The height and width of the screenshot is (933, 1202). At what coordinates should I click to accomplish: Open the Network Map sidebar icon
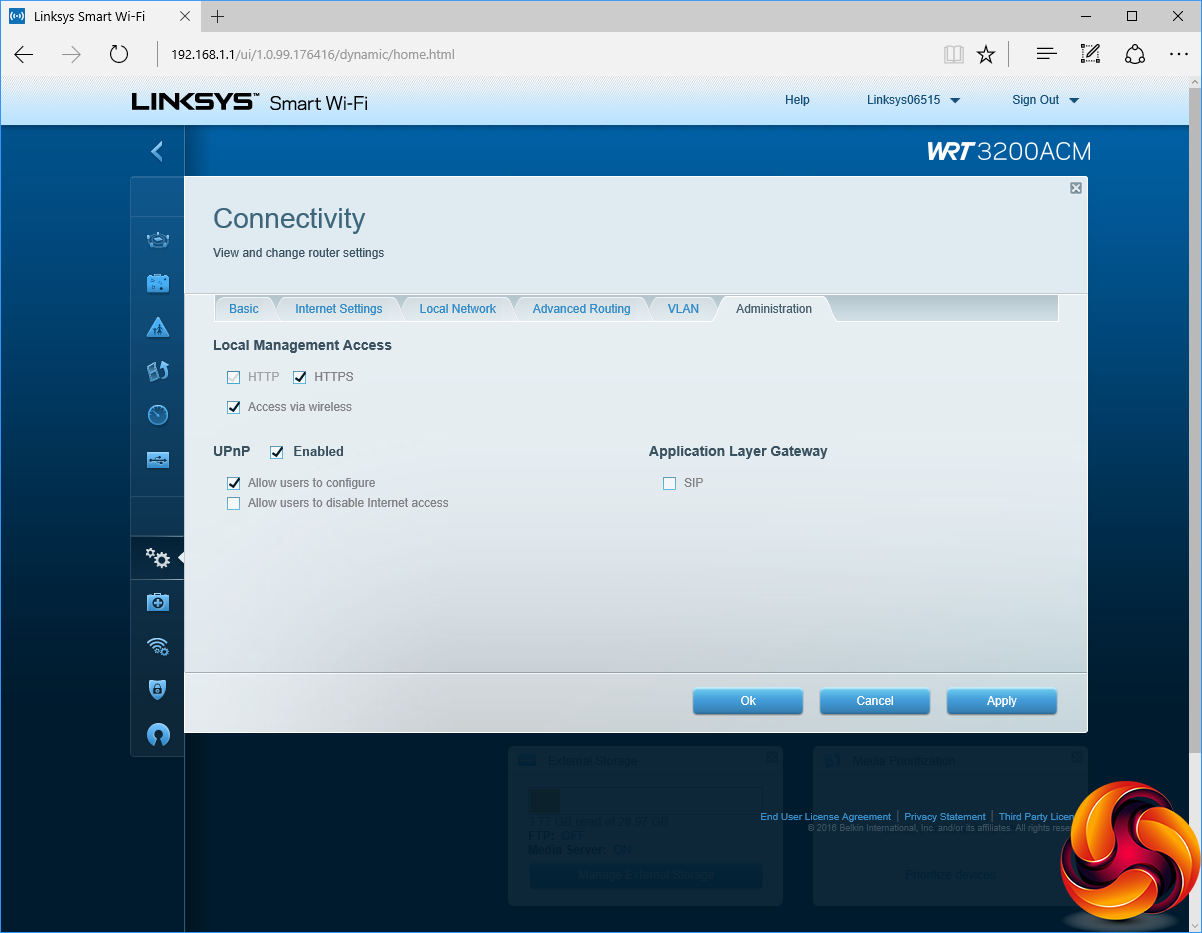point(158,239)
